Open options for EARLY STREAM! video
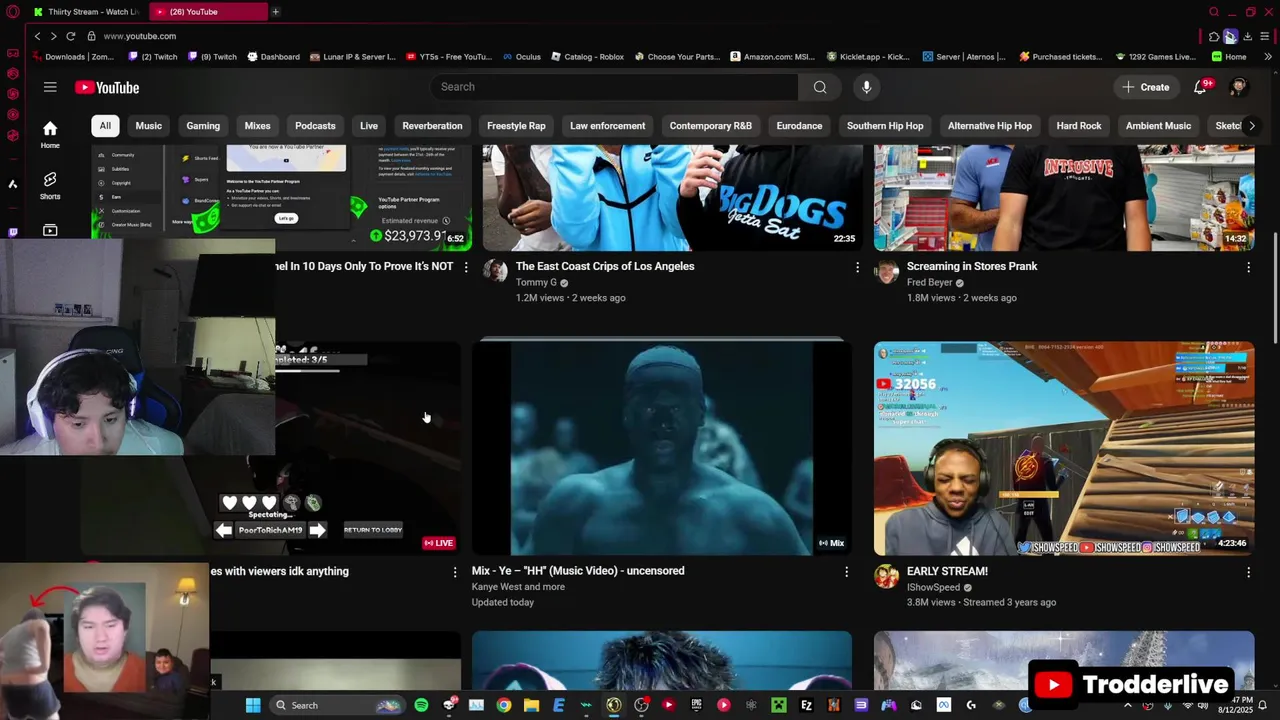Screen dimensions: 1280x720 [x=1248, y=572]
